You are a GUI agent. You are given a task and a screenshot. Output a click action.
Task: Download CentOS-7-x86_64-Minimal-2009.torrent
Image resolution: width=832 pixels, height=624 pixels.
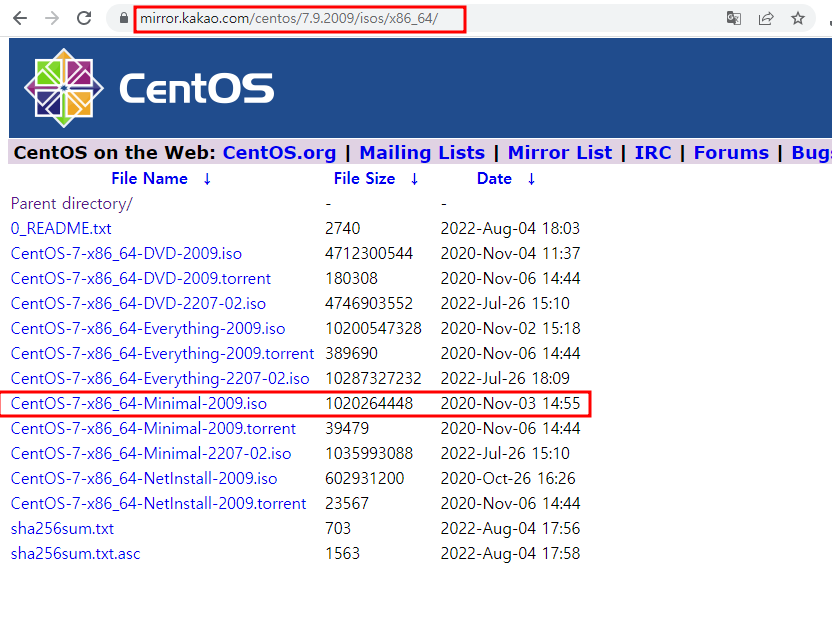point(153,428)
